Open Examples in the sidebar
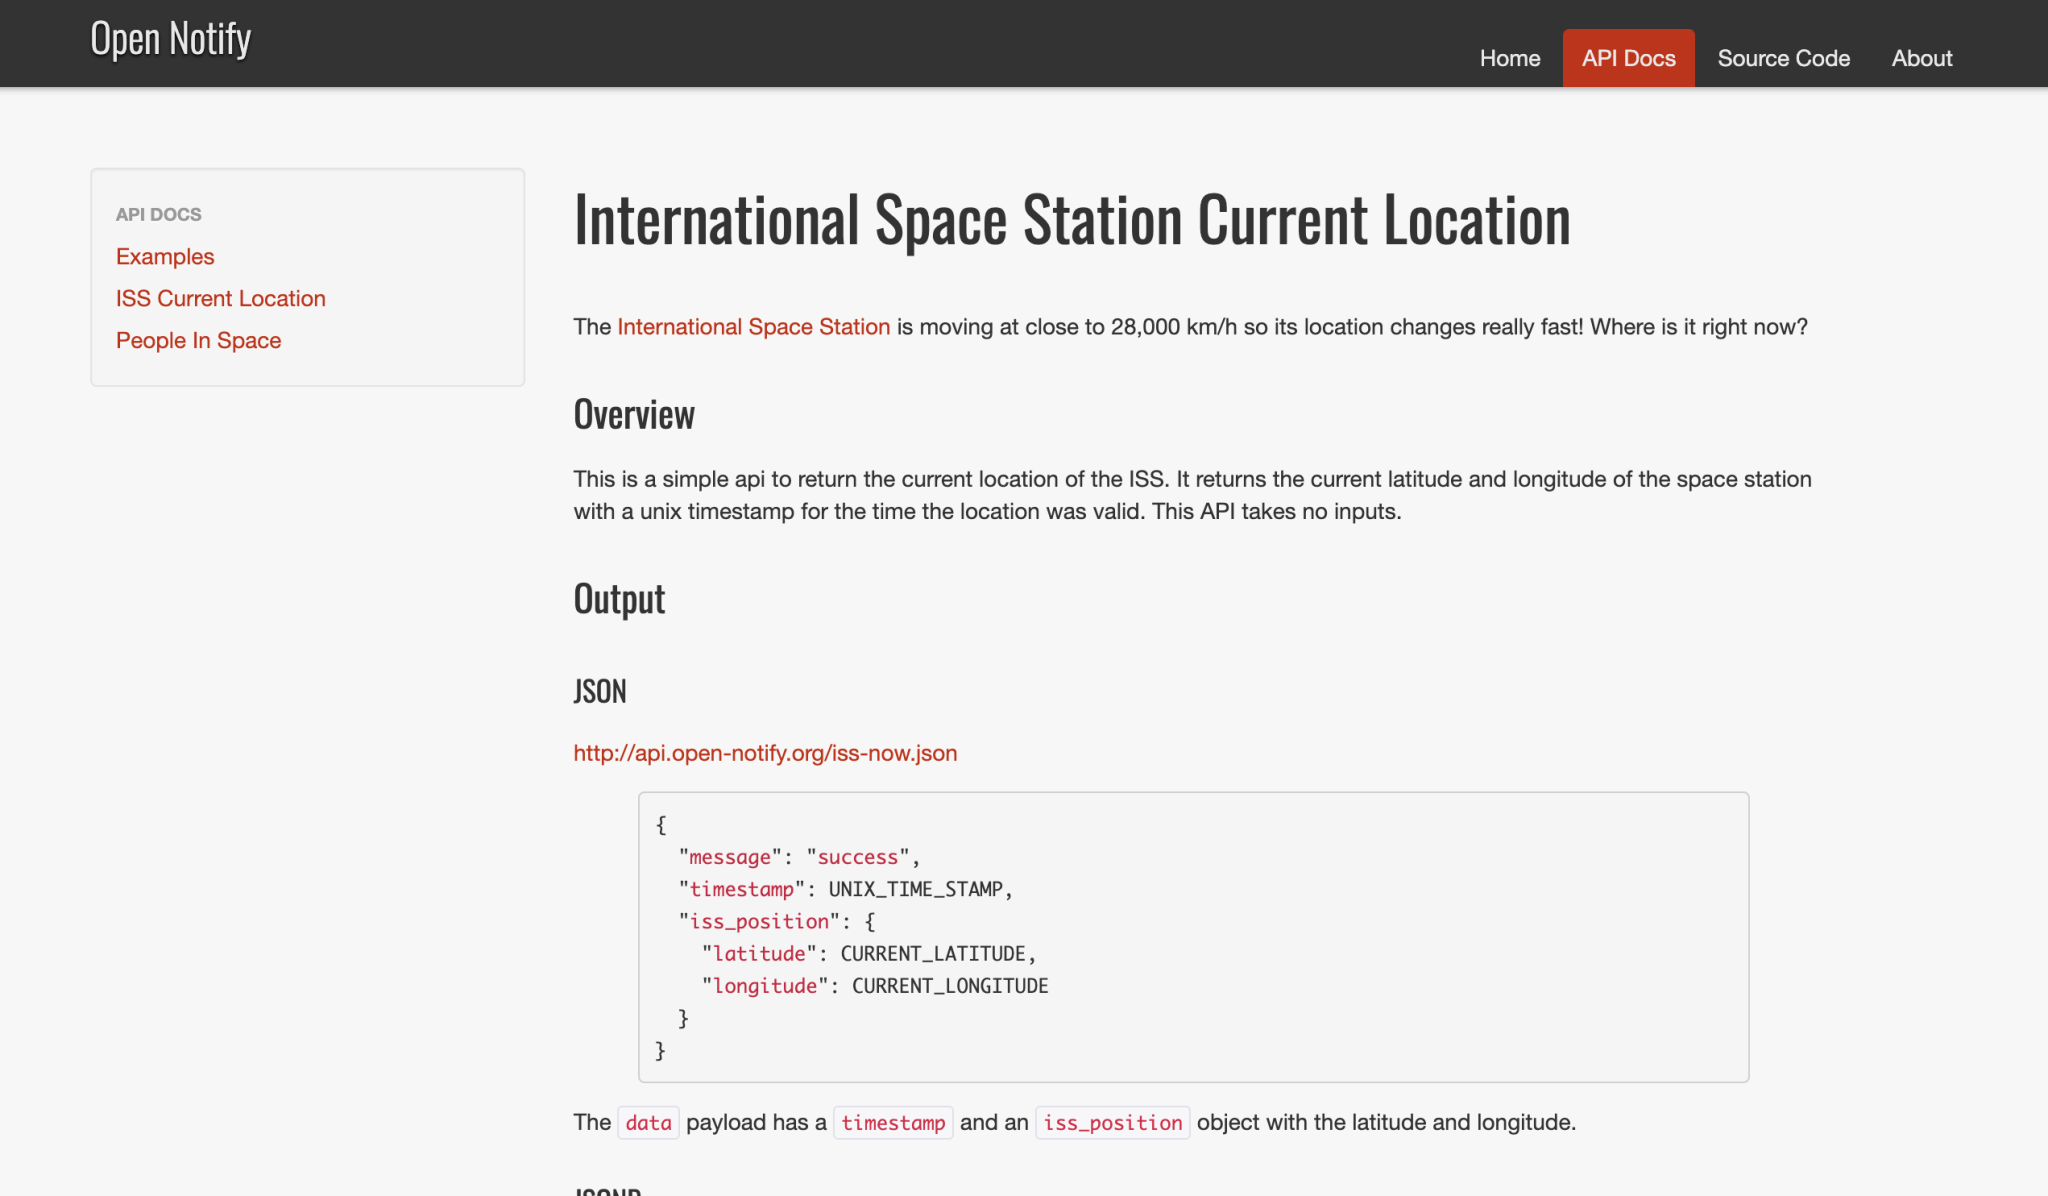The height and width of the screenshot is (1196, 2048). 165,256
